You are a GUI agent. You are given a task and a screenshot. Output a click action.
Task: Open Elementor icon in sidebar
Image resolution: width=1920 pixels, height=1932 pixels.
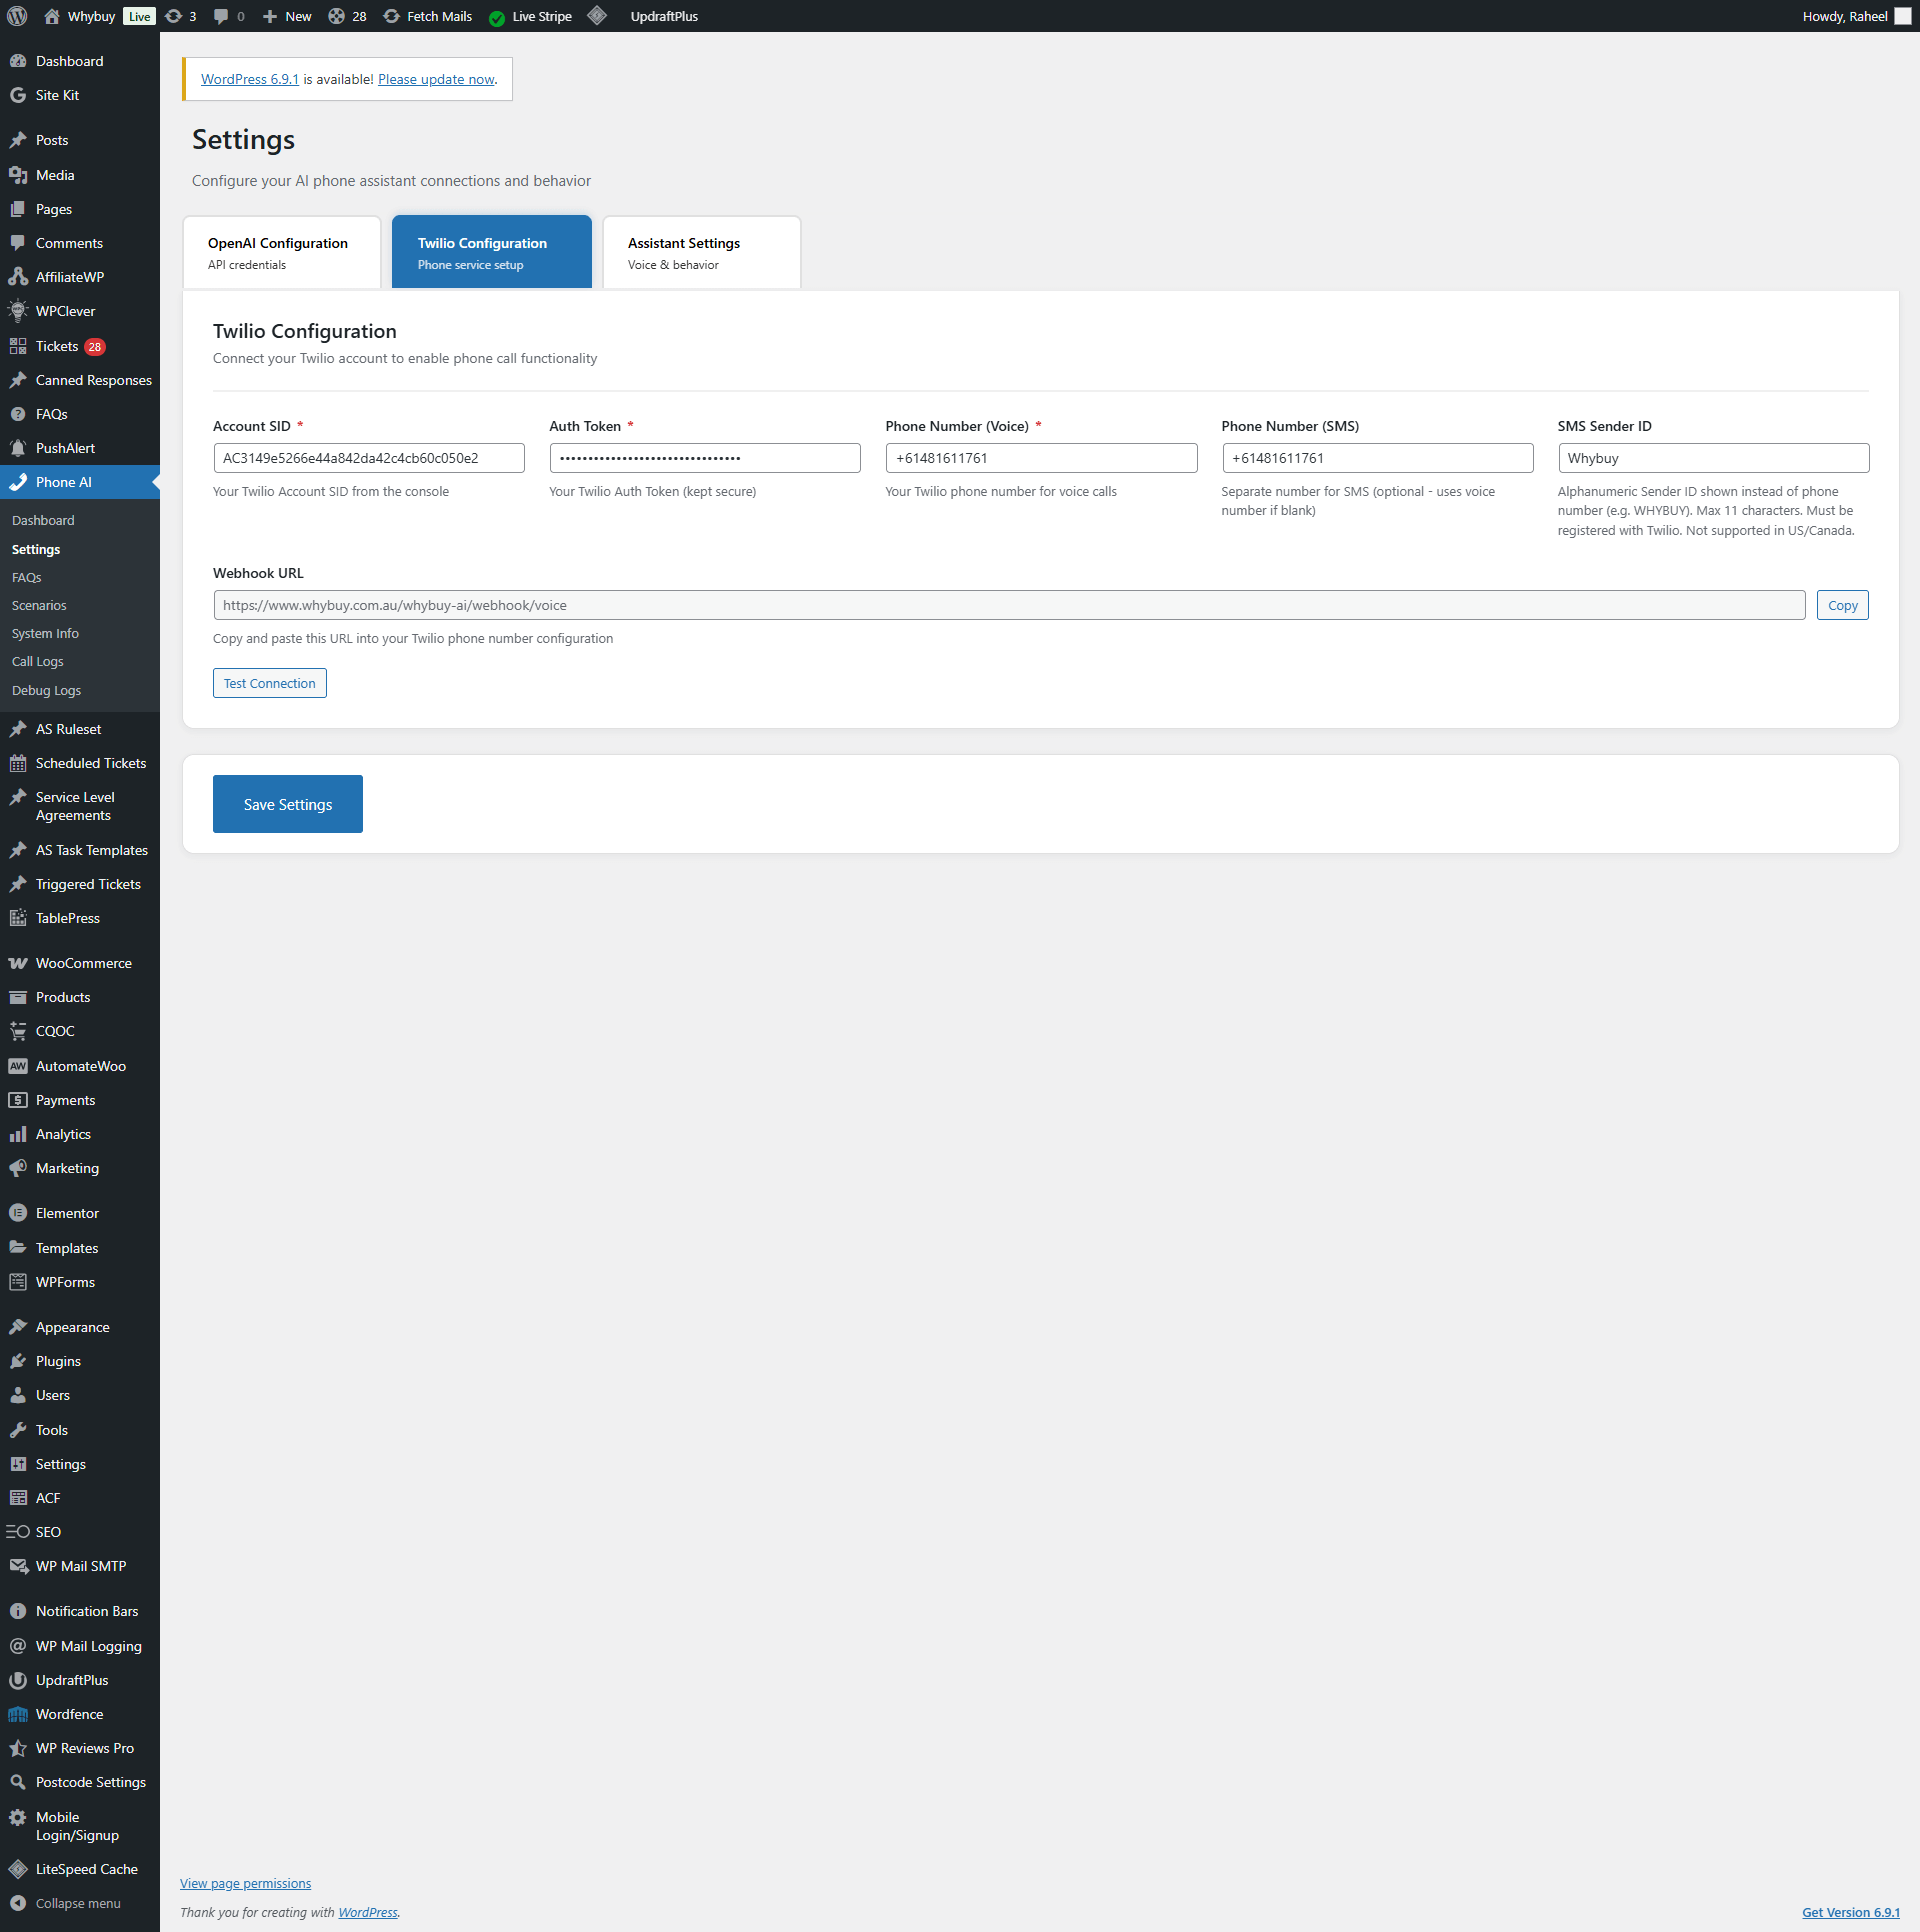(x=18, y=1213)
